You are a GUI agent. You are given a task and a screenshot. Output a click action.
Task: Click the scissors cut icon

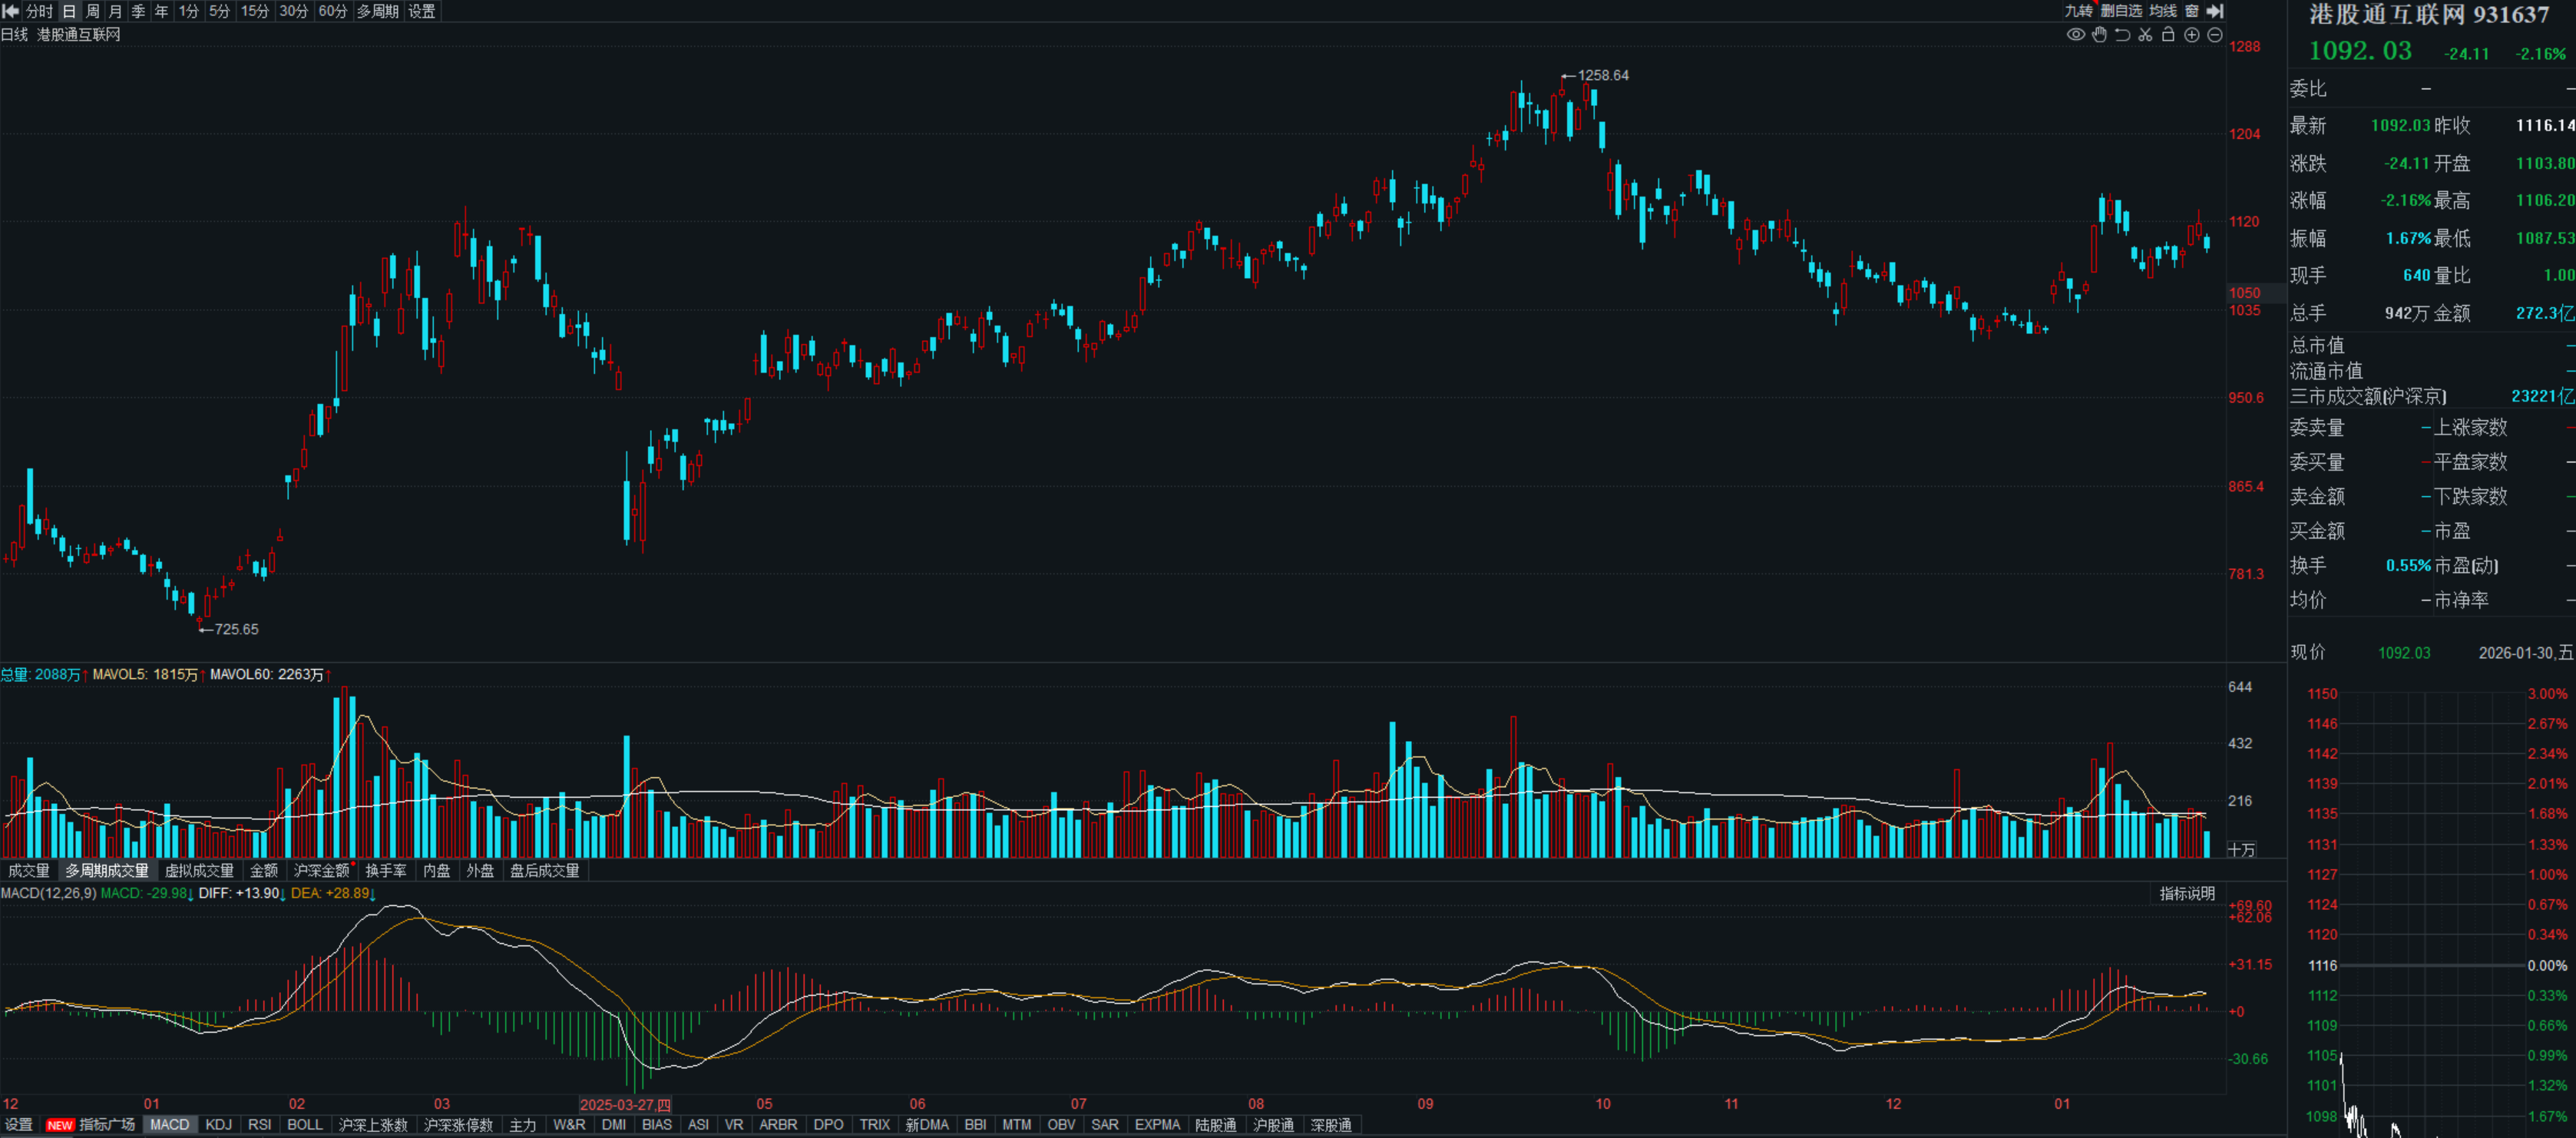point(2145,35)
